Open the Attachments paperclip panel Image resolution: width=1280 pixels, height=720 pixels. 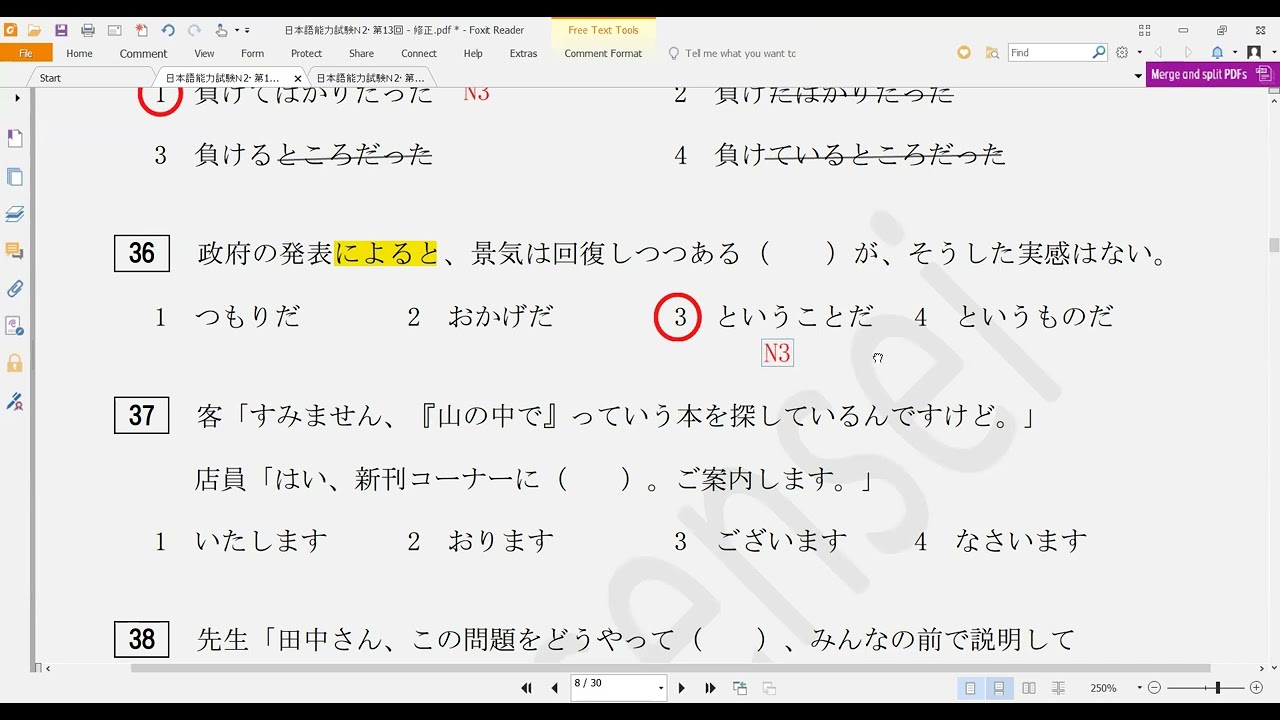[x=15, y=289]
